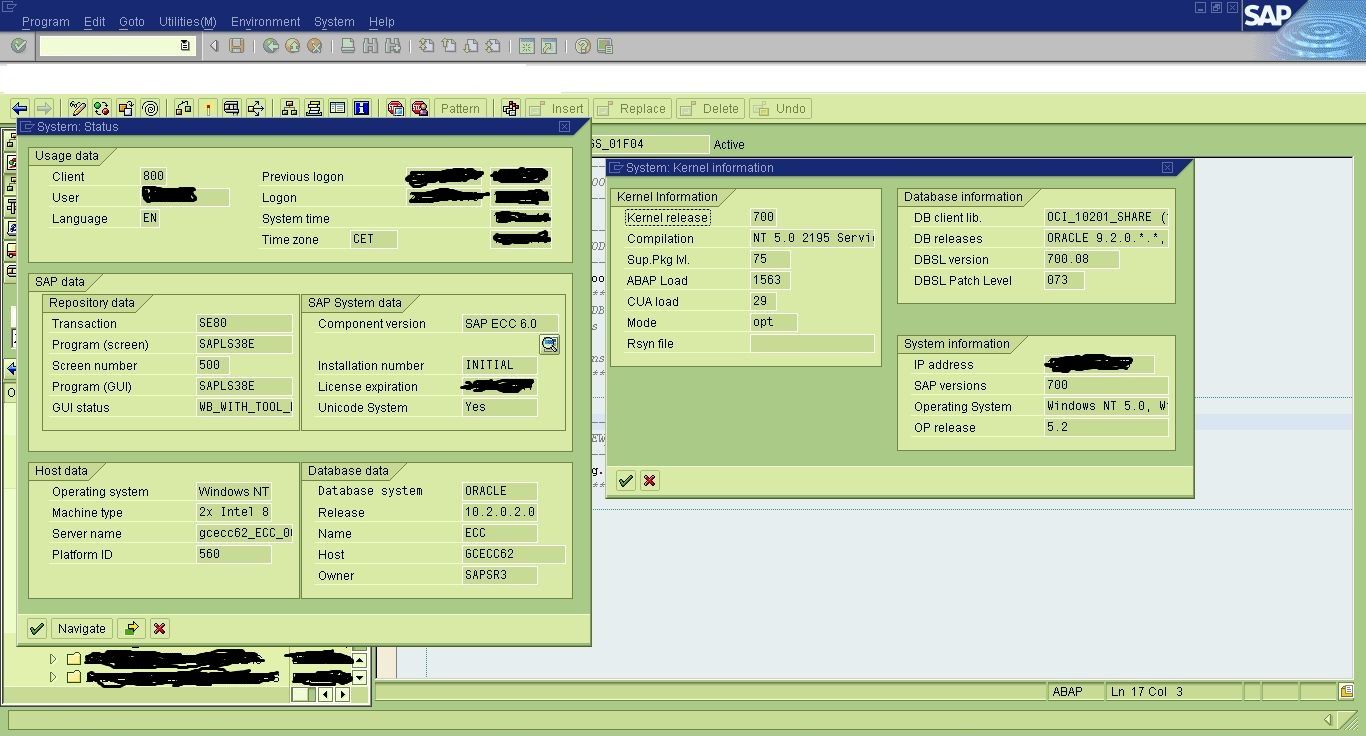Click the Print icon in the standard toolbar

[348, 46]
